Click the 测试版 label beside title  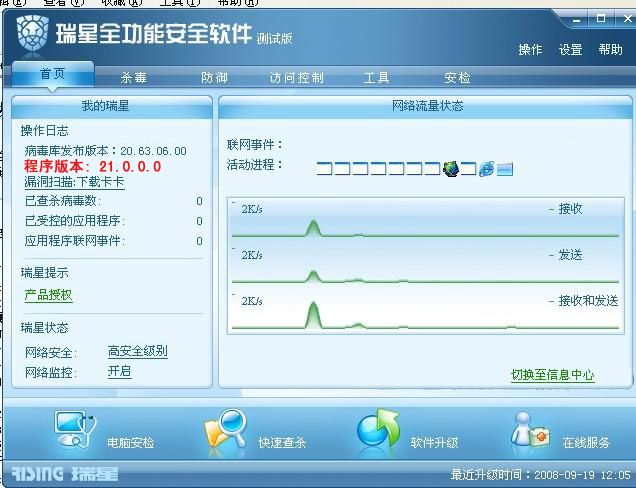274,39
